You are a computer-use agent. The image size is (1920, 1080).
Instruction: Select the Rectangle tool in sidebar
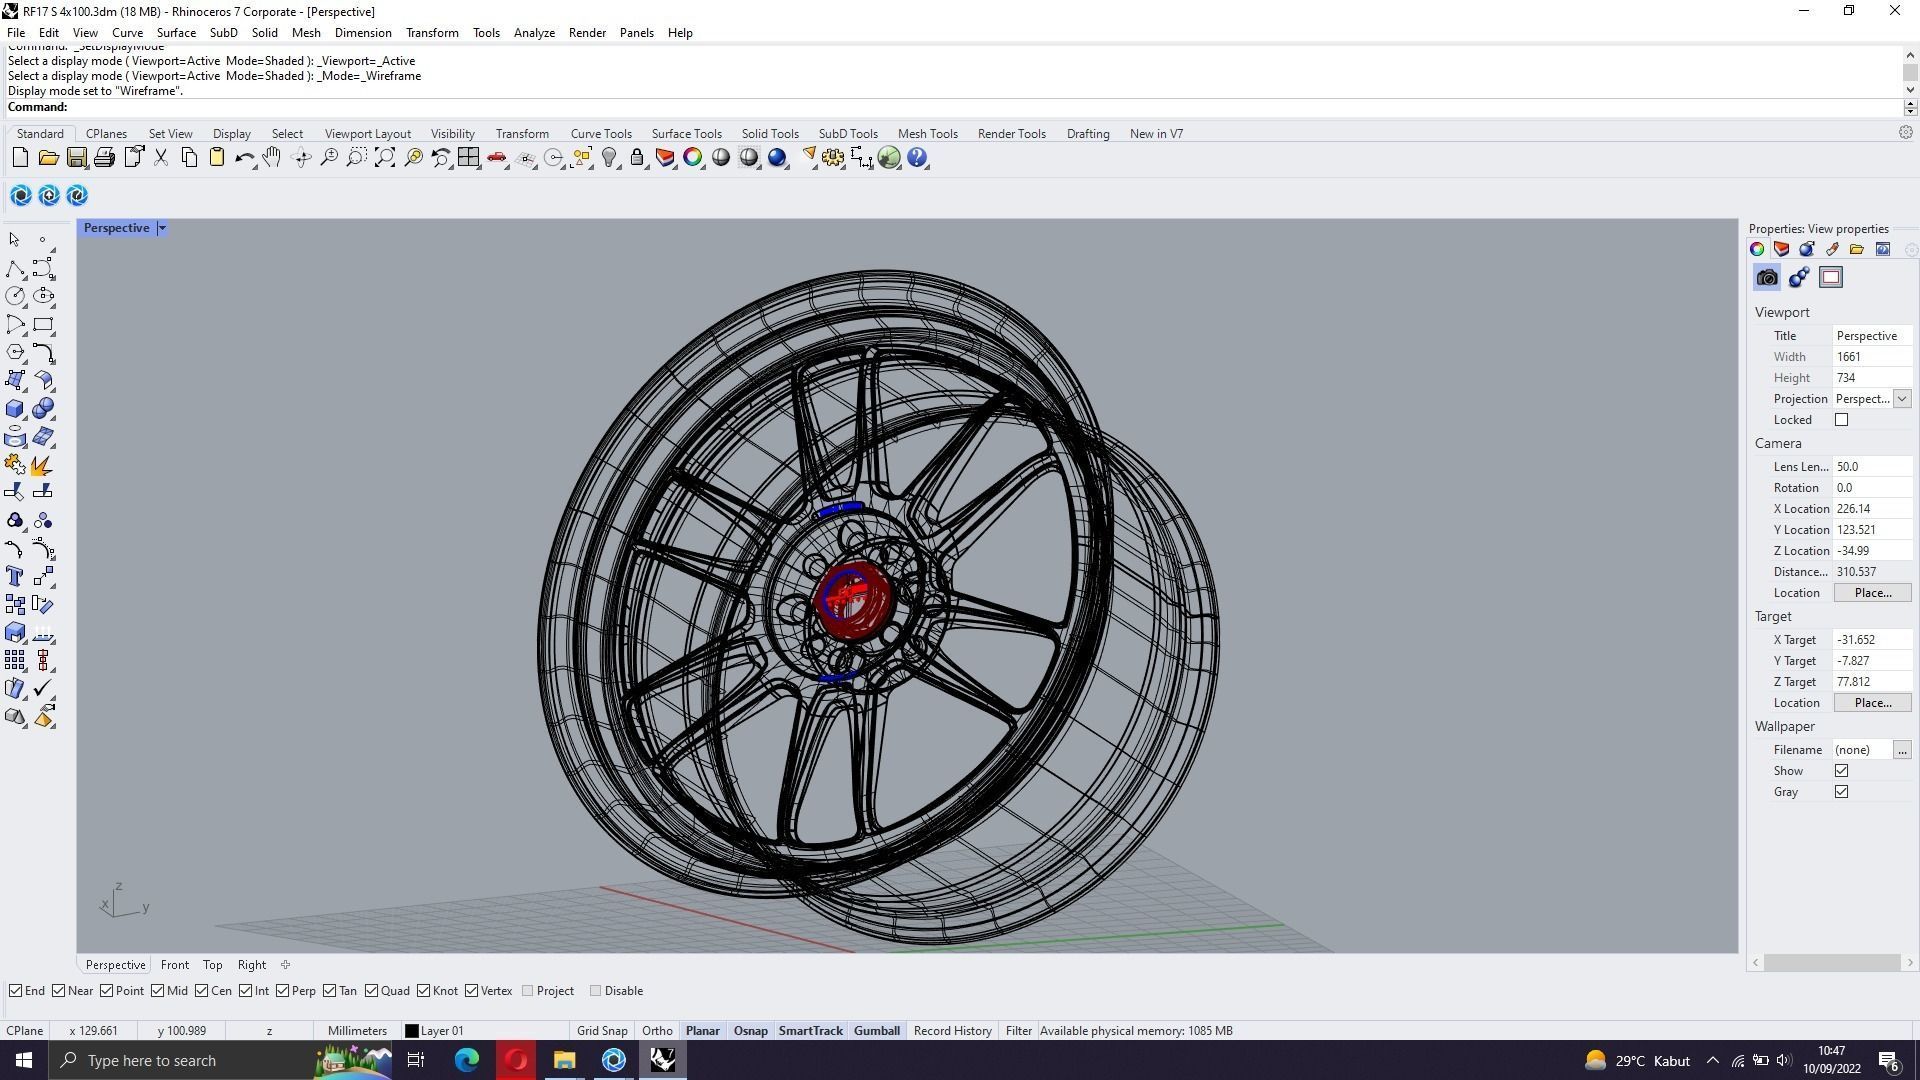(x=43, y=325)
